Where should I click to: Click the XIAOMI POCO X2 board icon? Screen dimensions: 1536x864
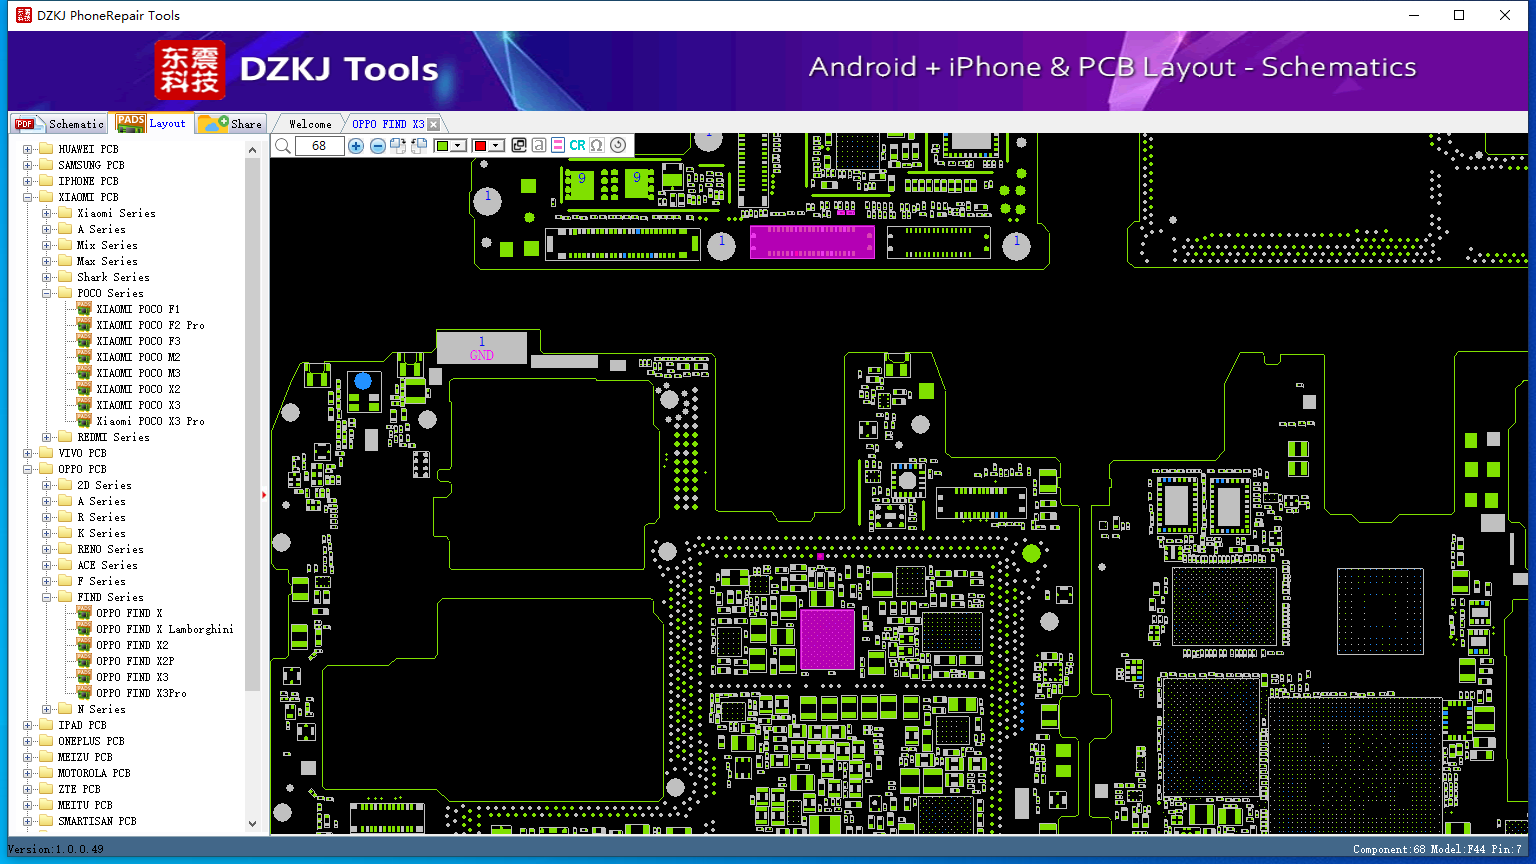pos(84,389)
